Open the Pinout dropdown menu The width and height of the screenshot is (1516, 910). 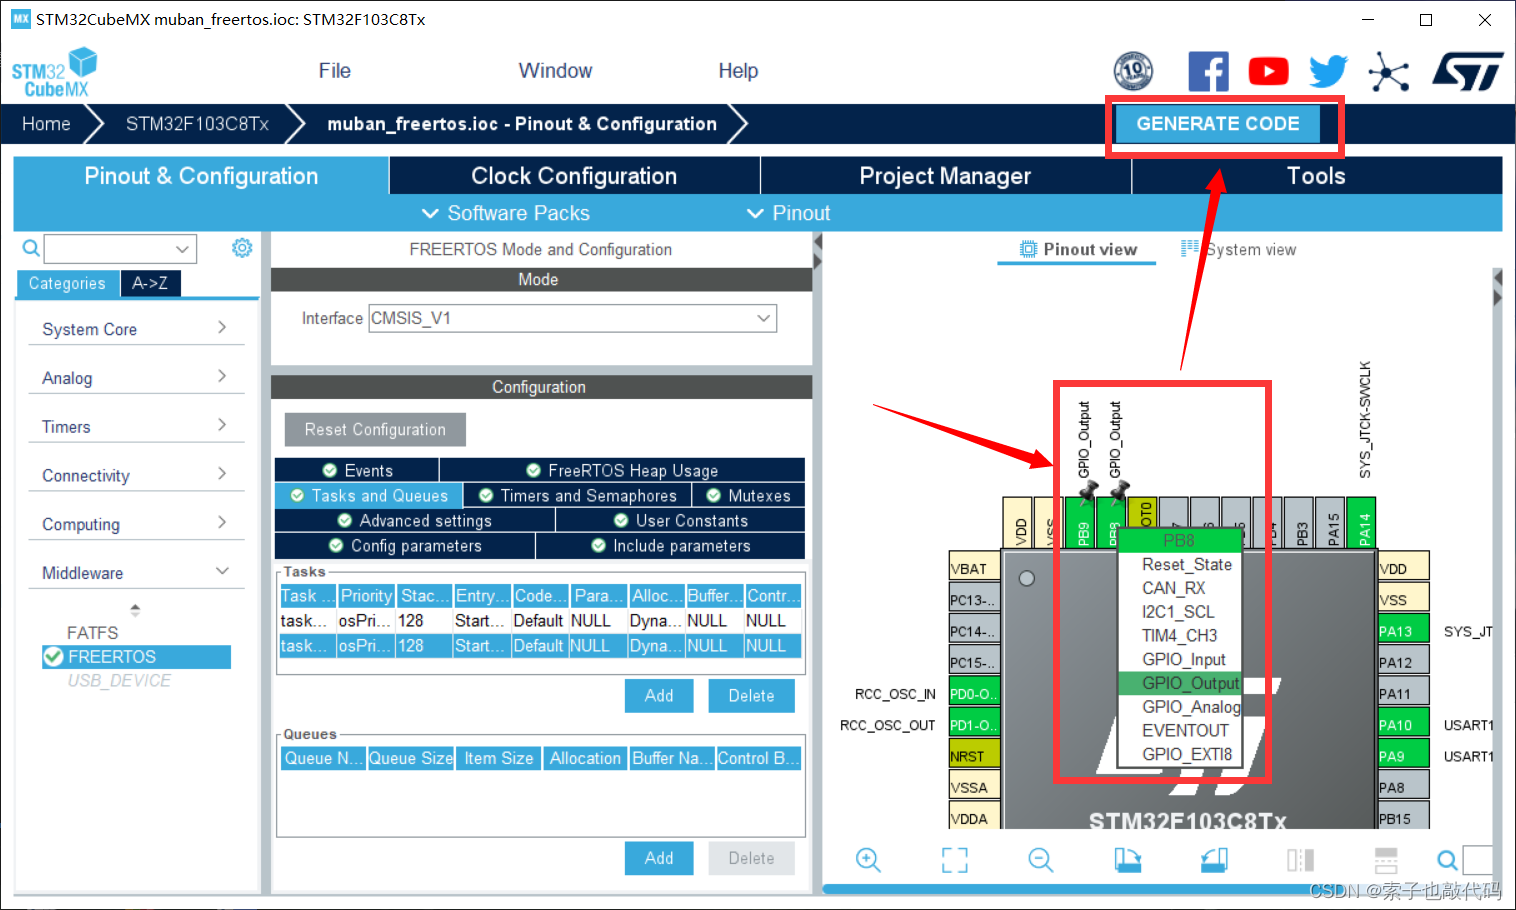click(789, 213)
